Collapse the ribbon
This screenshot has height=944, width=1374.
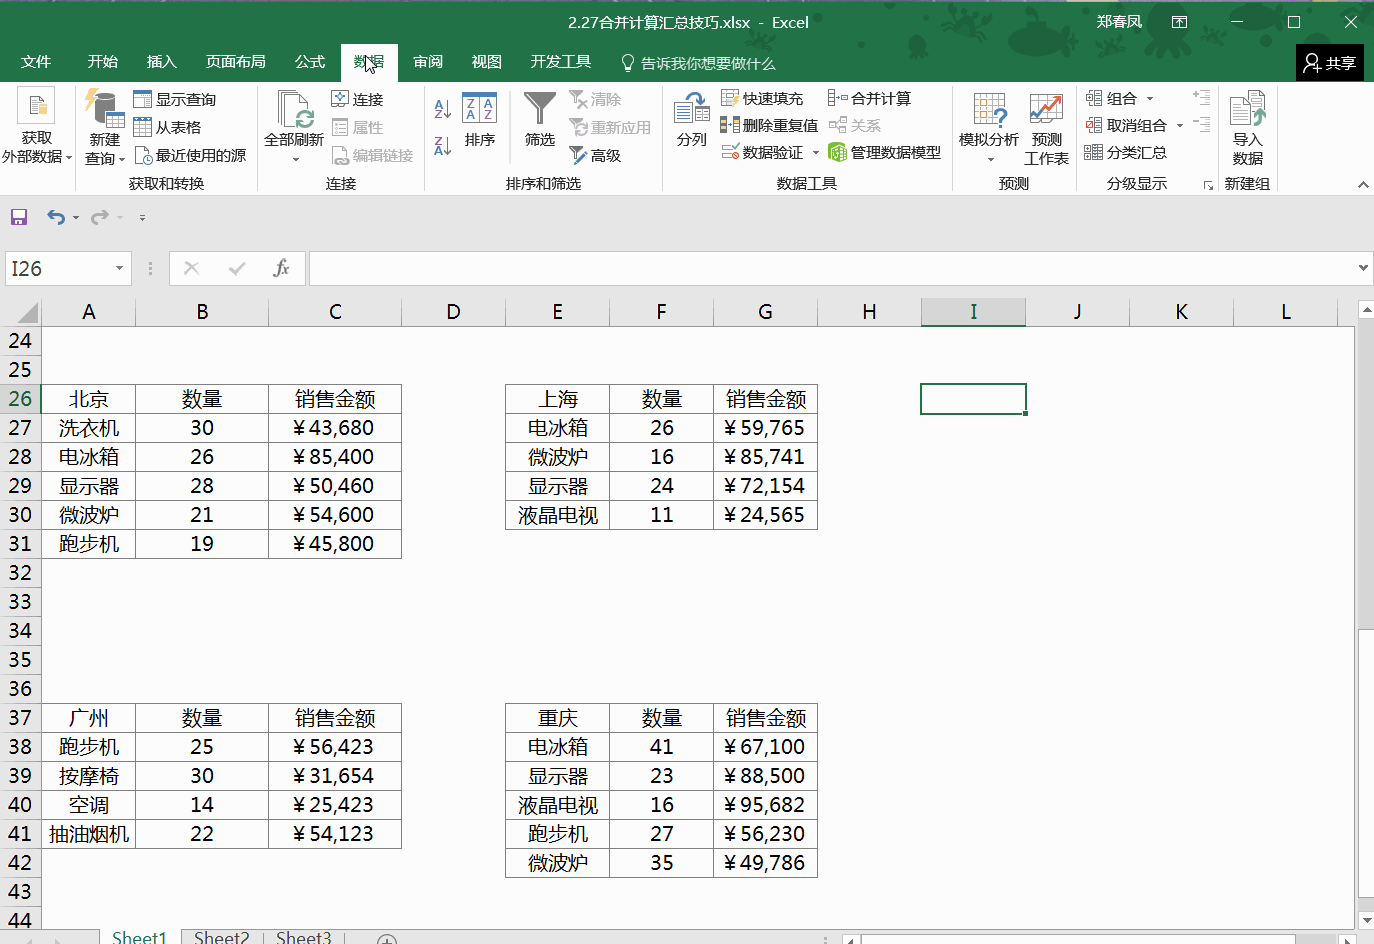click(1363, 185)
